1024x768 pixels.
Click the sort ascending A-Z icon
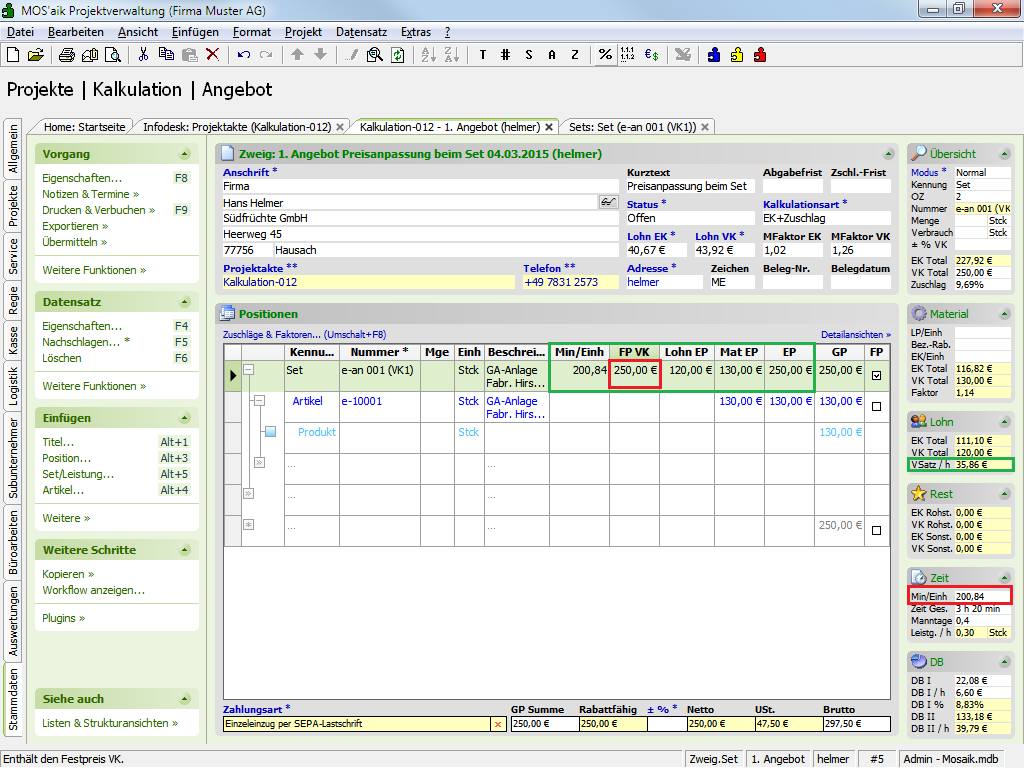(426, 55)
